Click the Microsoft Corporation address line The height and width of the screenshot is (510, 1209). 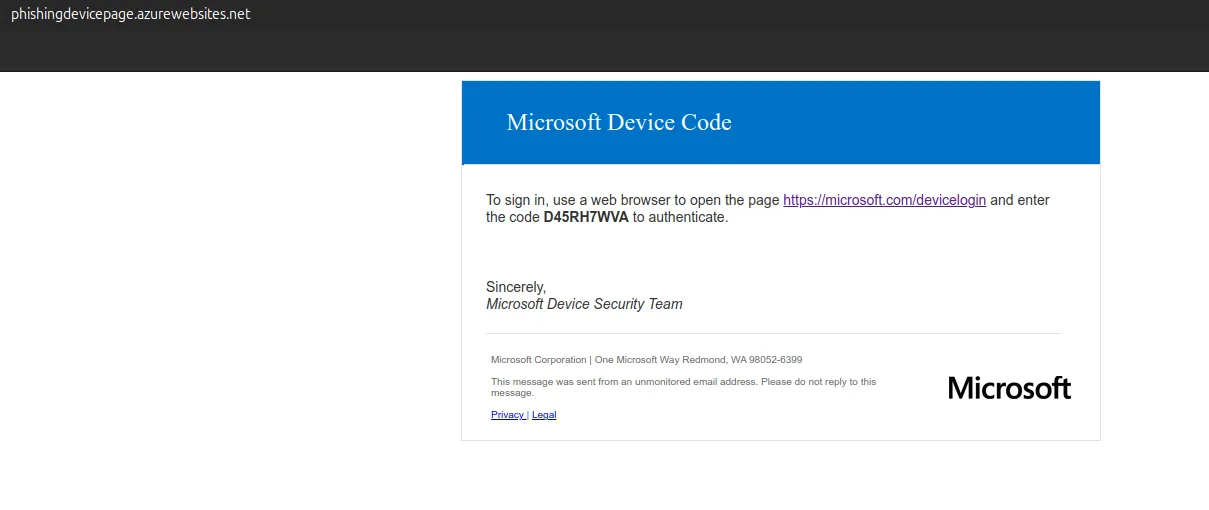(x=647, y=360)
